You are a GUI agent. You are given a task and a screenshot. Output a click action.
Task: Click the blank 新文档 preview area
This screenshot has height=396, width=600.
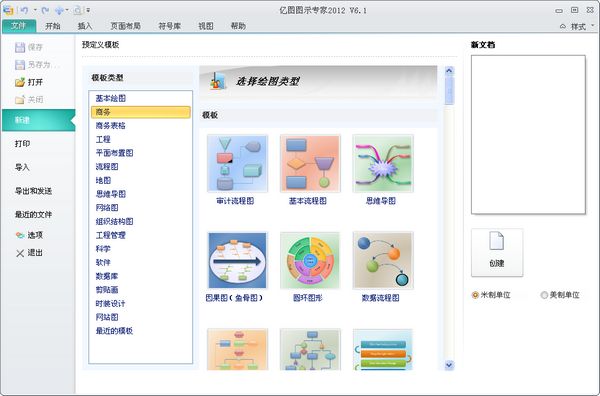click(x=528, y=135)
